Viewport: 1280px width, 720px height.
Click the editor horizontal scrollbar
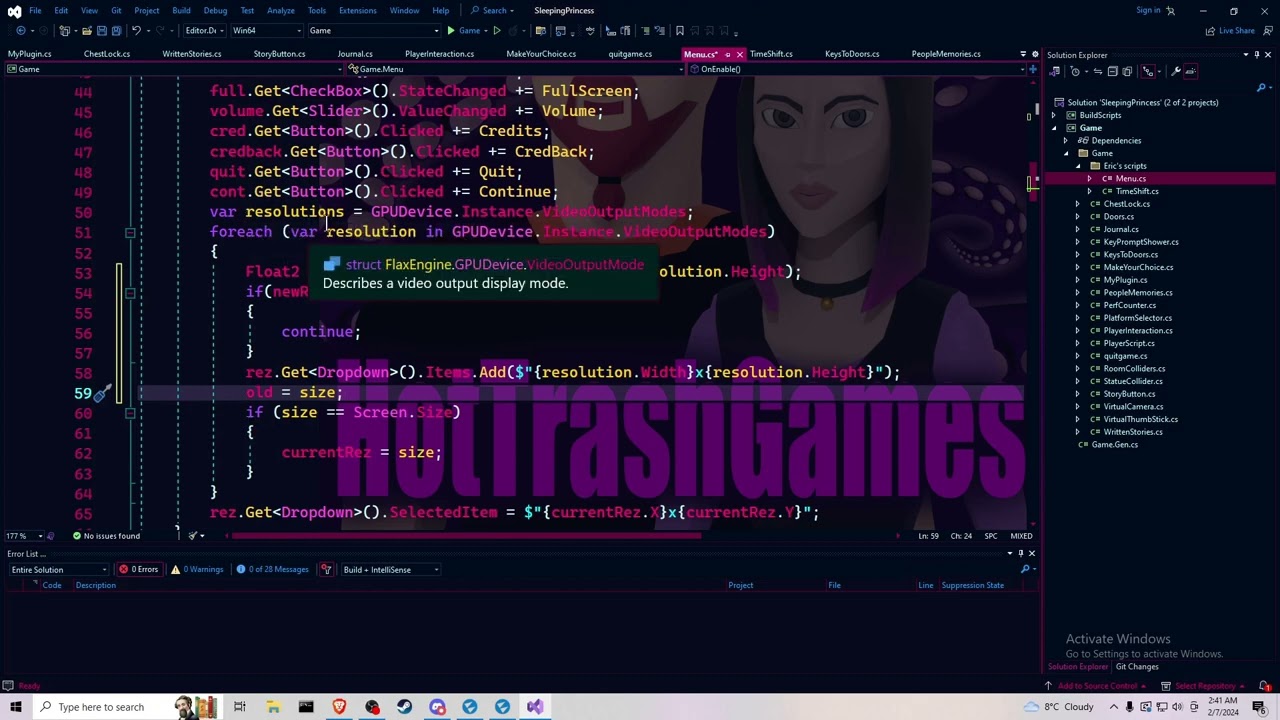[465, 536]
